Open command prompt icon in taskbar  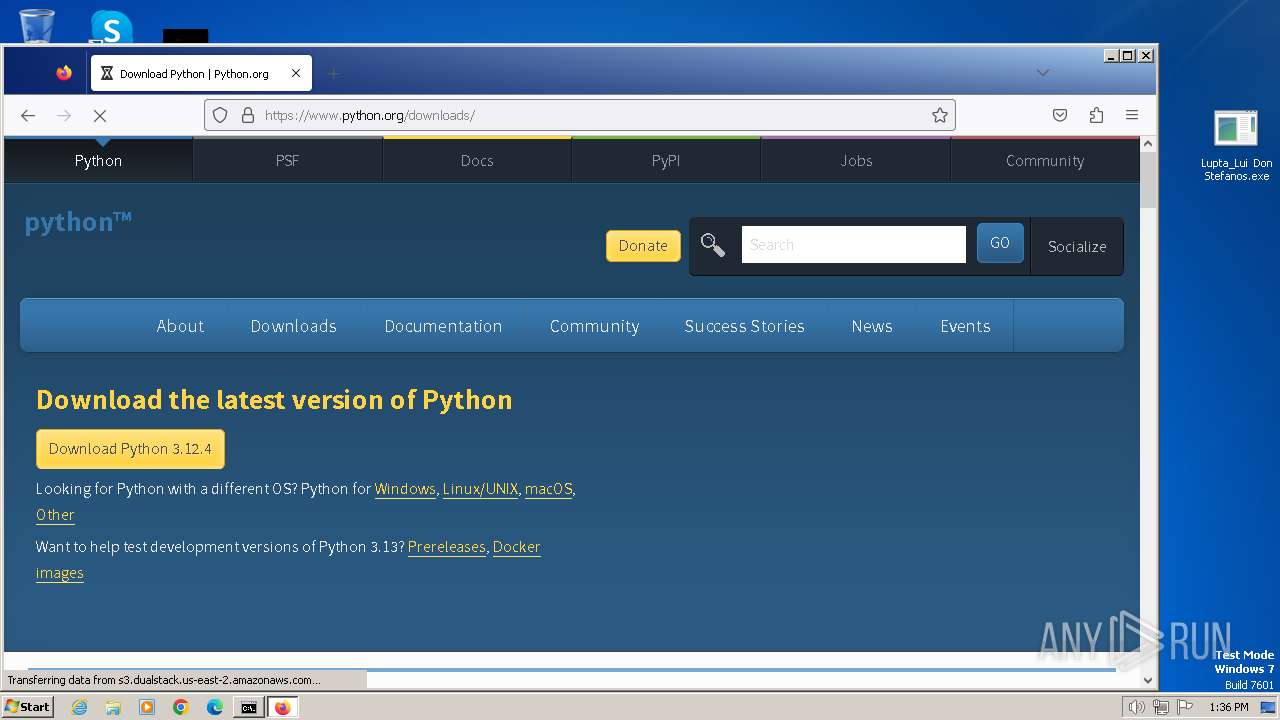pyautogui.click(x=248, y=707)
